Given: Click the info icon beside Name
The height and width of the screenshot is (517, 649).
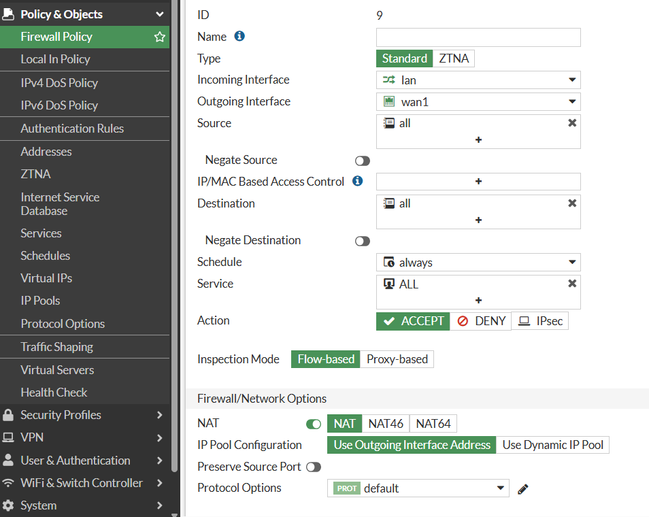Looking at the screenshot, I should (240, 37).
